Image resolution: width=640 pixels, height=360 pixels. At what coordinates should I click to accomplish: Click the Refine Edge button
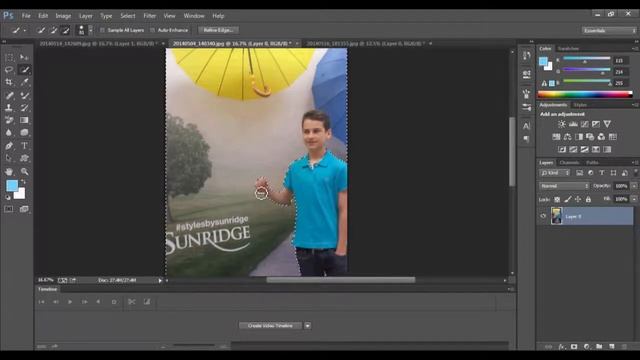pyautogui.click(x=218, y=30)
